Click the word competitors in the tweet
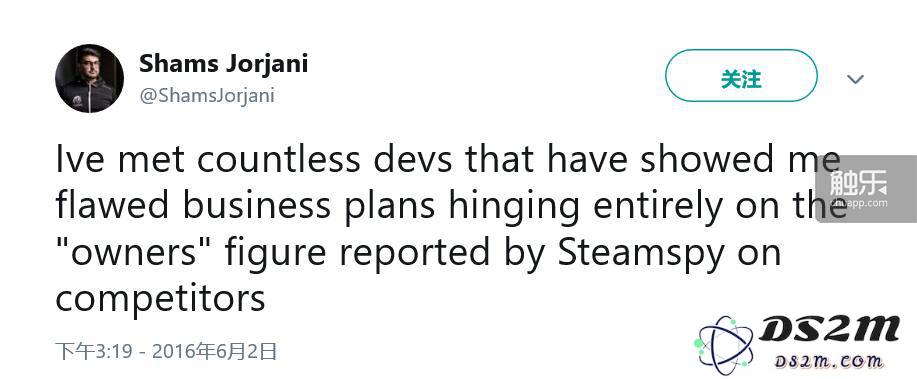This screenshot has width=917, height=379. pos(160,299)
